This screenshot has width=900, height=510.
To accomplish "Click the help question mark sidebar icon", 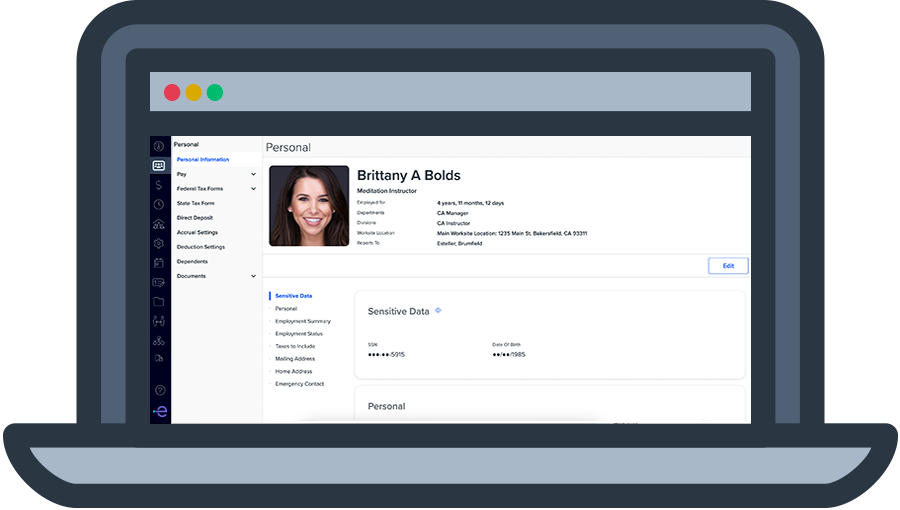I will pyautogui.click(x=159, y=390).
